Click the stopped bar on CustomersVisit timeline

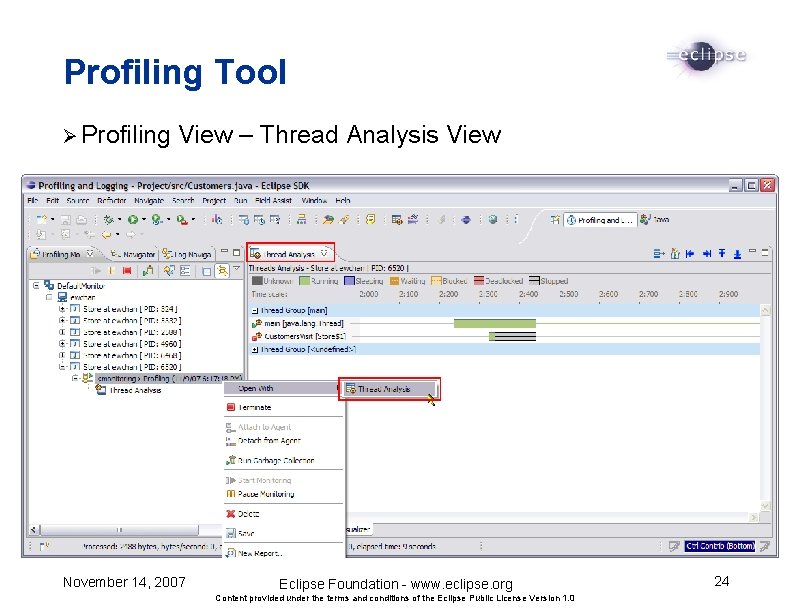[x=515, y=336]
